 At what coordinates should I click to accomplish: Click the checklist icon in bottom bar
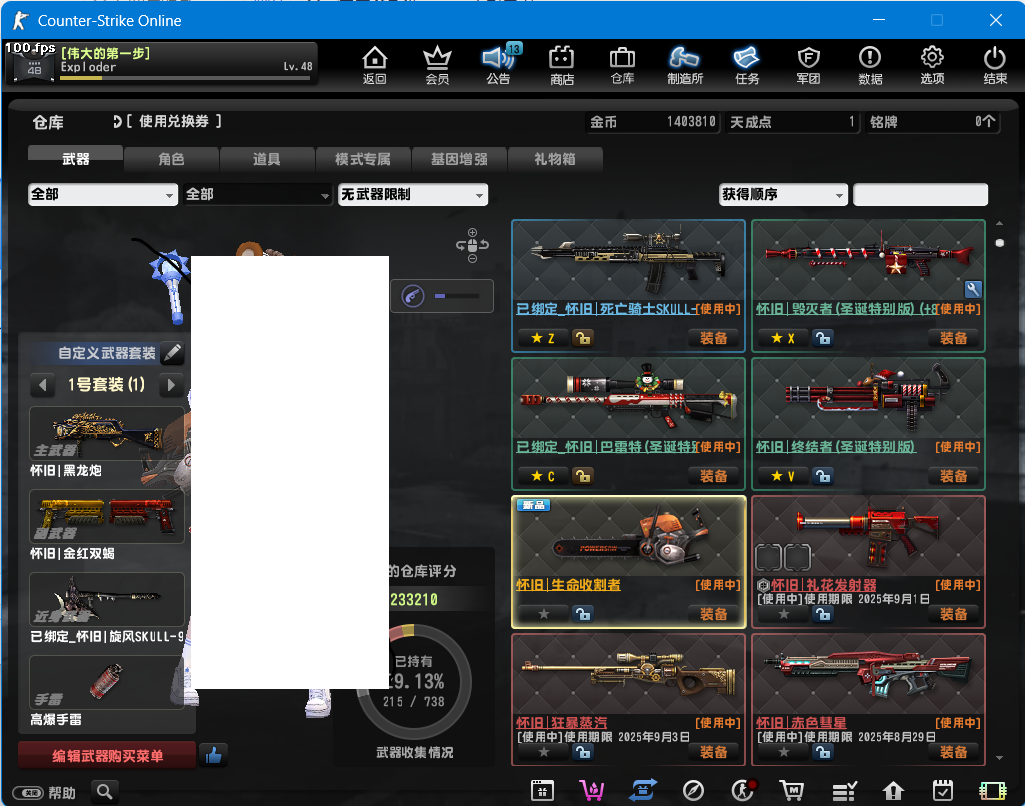[844, 791]
